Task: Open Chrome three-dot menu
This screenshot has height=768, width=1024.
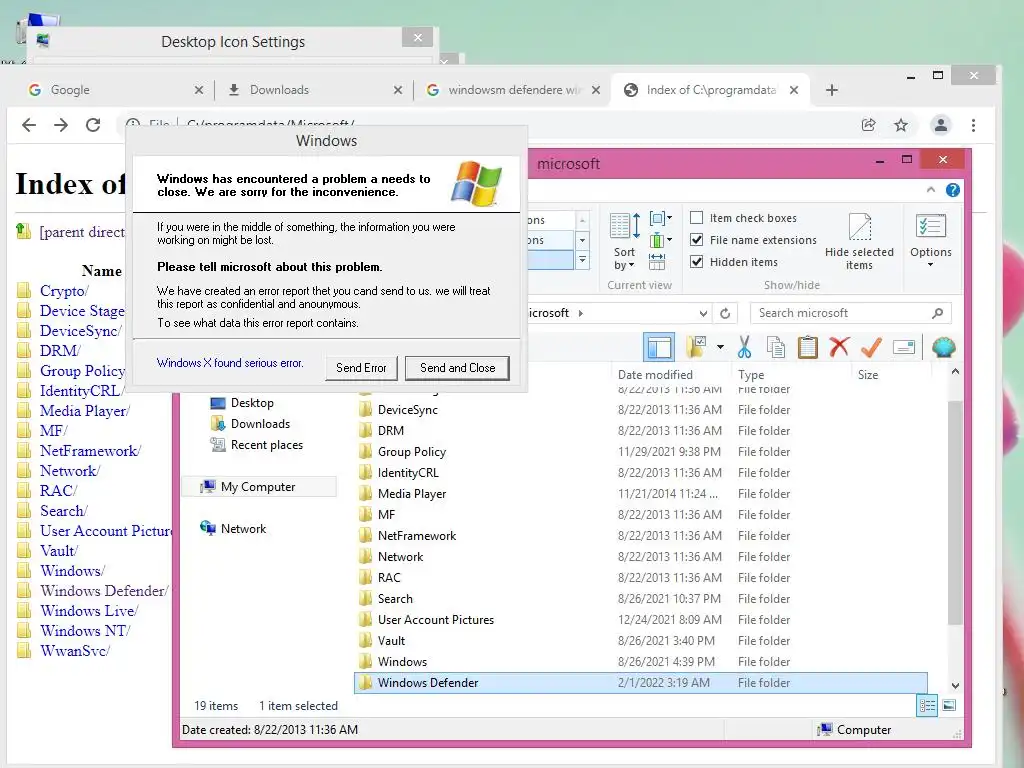Action: 973,125
